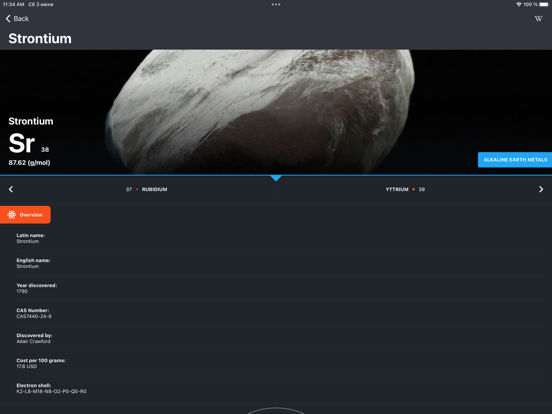Tap the Sr element symbol
The height and width of the screenshot is (414, 552).
22,143
